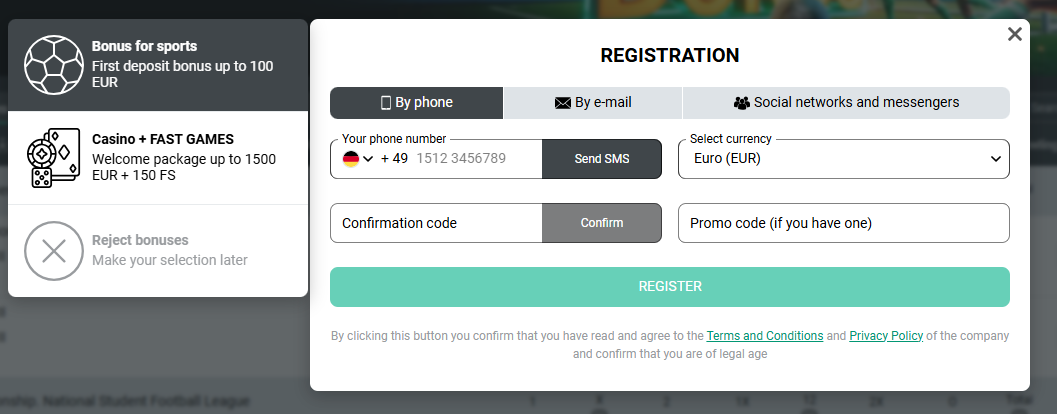
Task: Open the Select currency dropdown
Action: click(844, 159)
